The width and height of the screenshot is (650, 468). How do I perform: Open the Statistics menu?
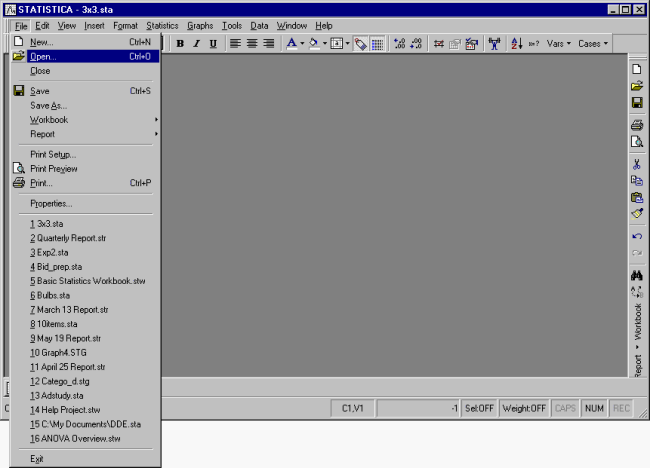[162, 26]
